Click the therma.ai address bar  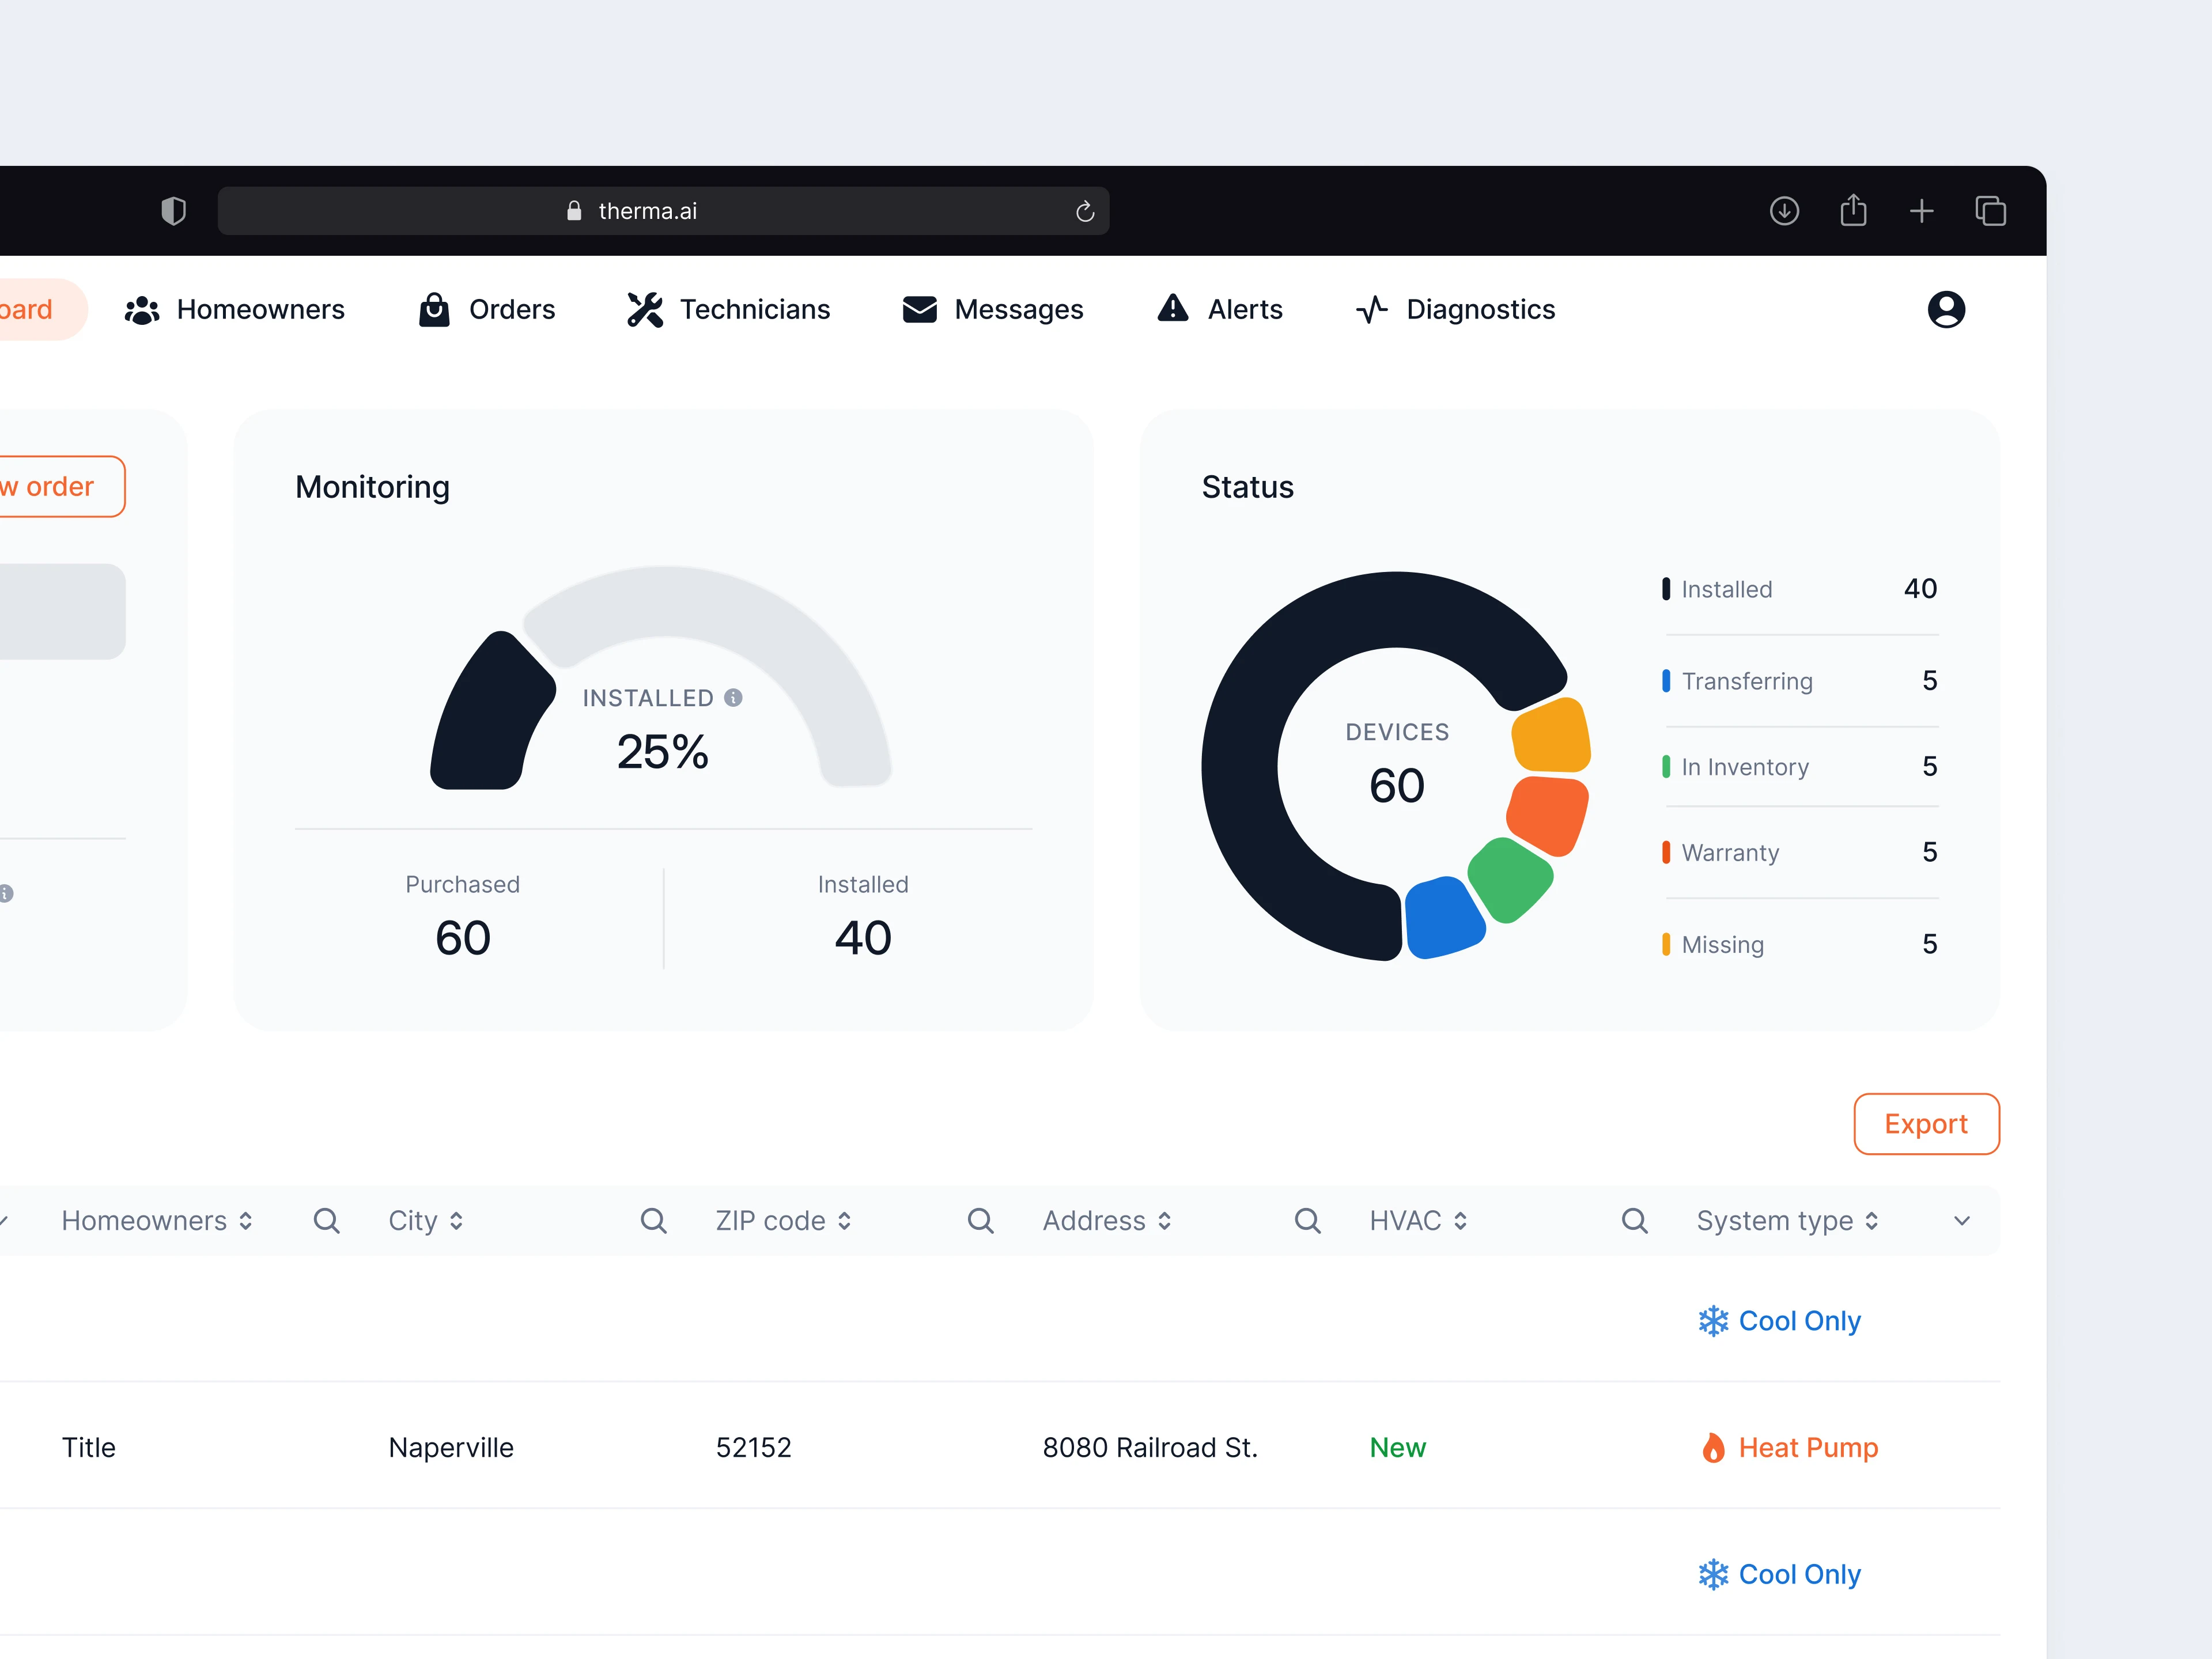(648, 211)
